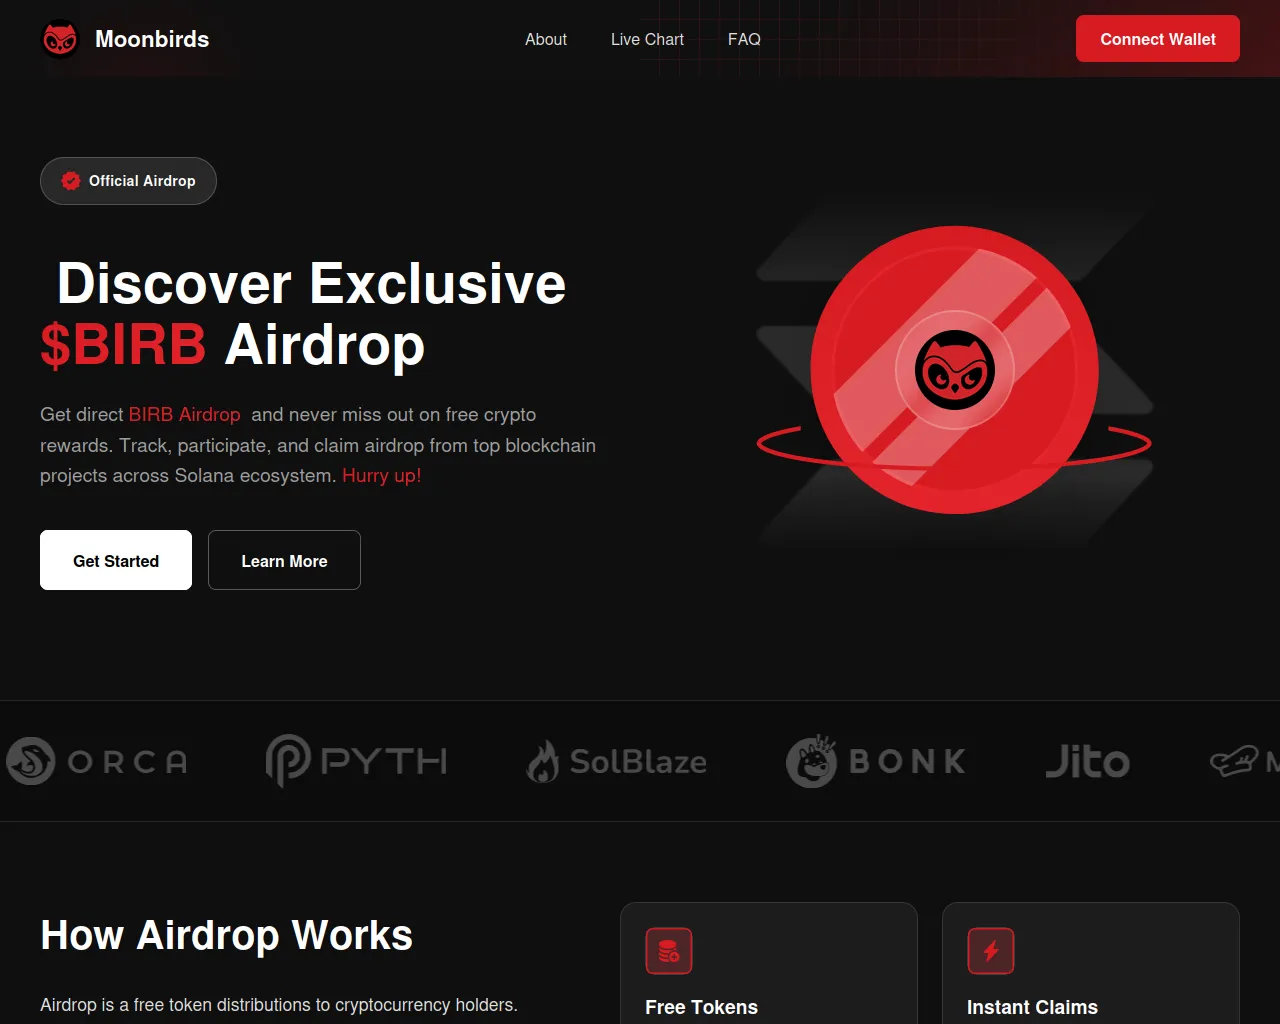Viewport: 1280px width, 1024px height.
Task: Click the Connect Wallet button
Action: tap(1158, 39)
